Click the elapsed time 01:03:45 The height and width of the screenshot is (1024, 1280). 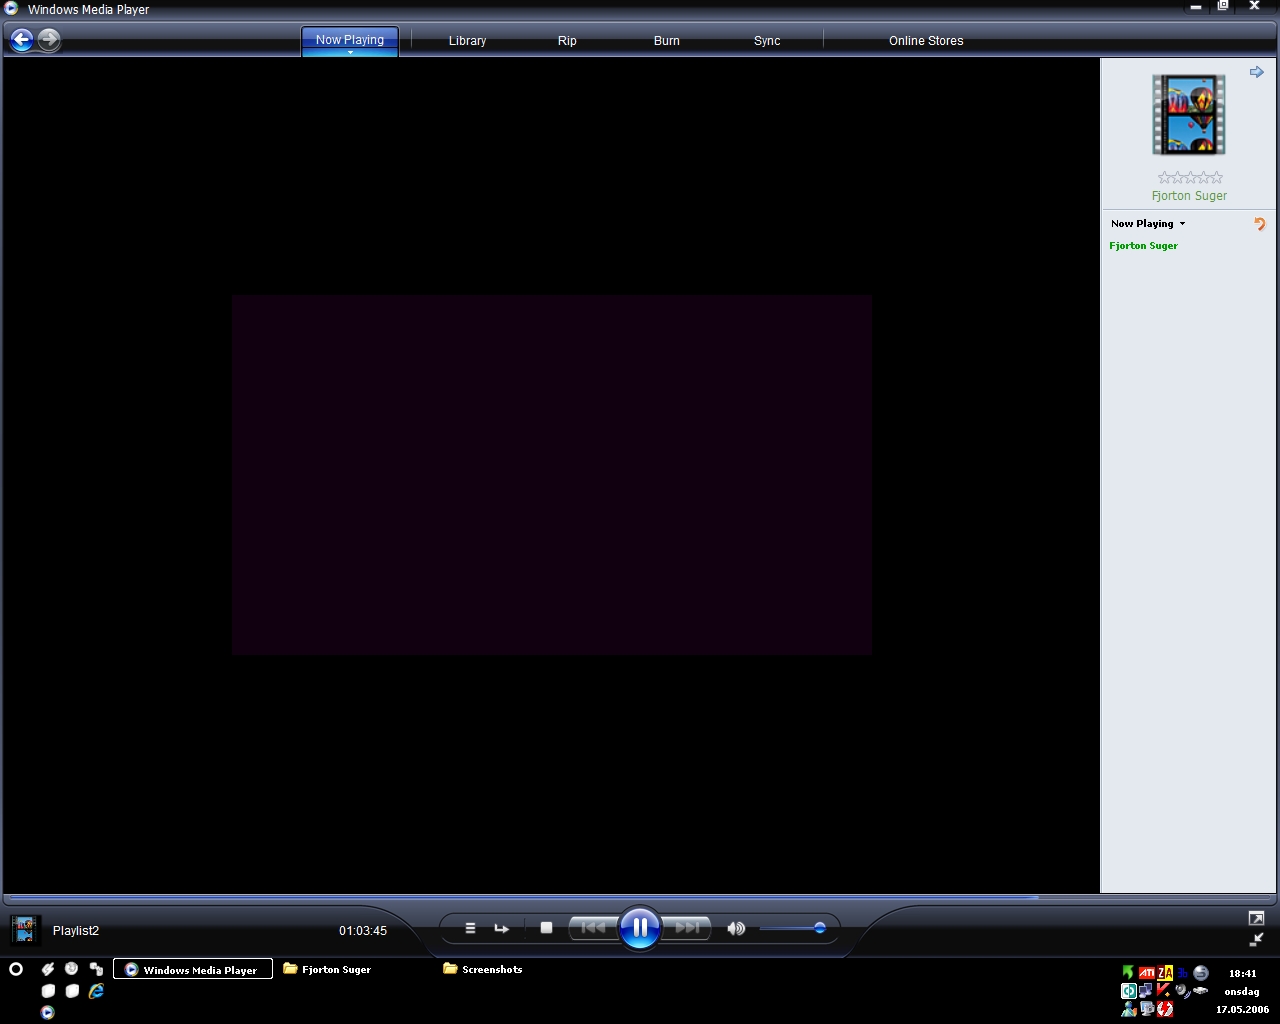pos(363,931)
